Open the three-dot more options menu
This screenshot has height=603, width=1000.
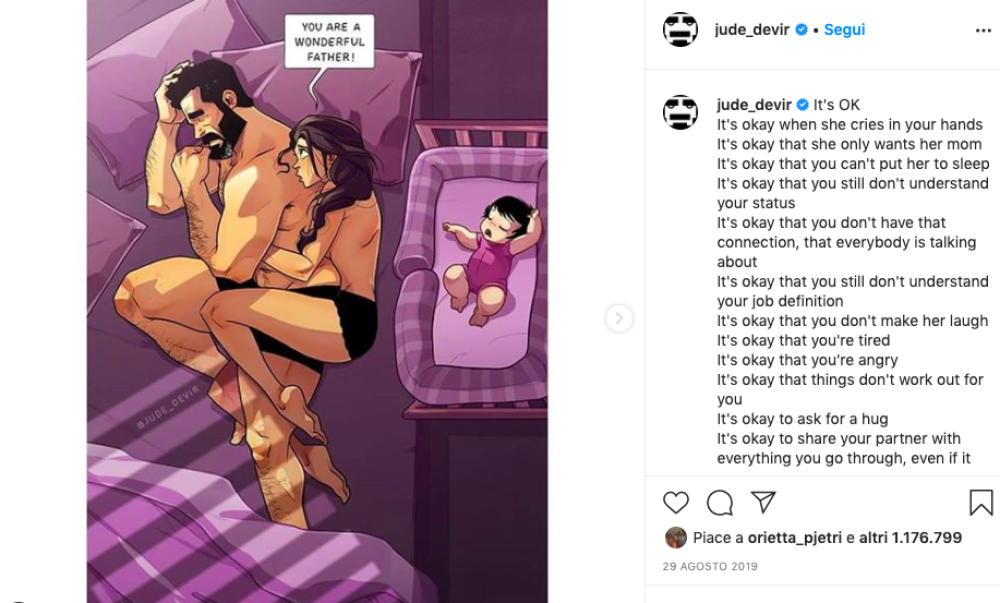point(983,31)
